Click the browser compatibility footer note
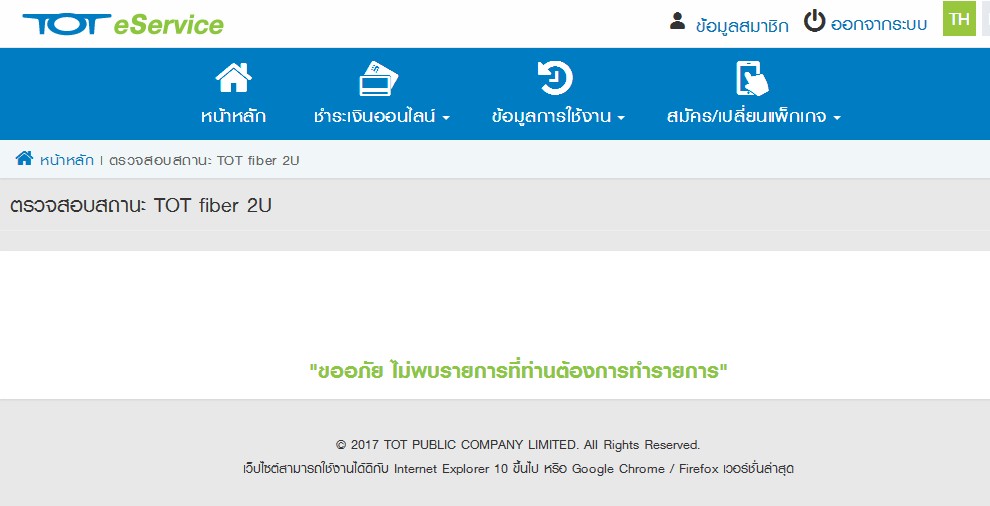990x506 pixels. (518, 469)
